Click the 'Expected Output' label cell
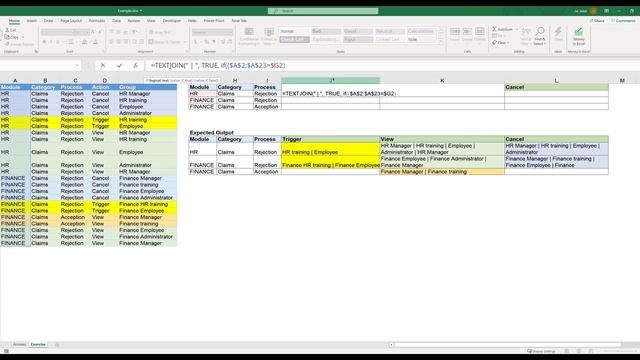 pos(211,133)
